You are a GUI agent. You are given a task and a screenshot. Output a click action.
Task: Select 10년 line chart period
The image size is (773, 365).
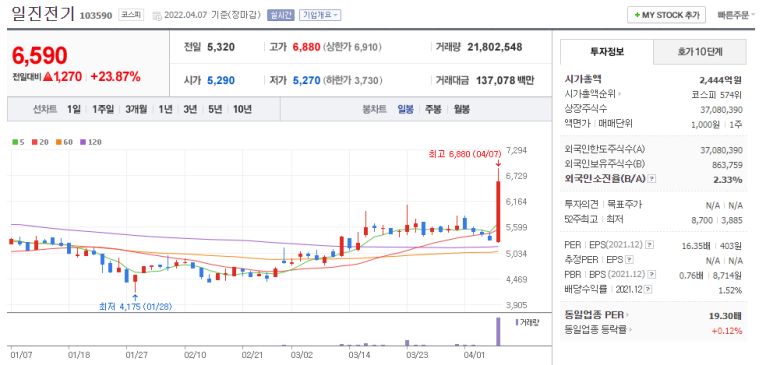(243, 109)
